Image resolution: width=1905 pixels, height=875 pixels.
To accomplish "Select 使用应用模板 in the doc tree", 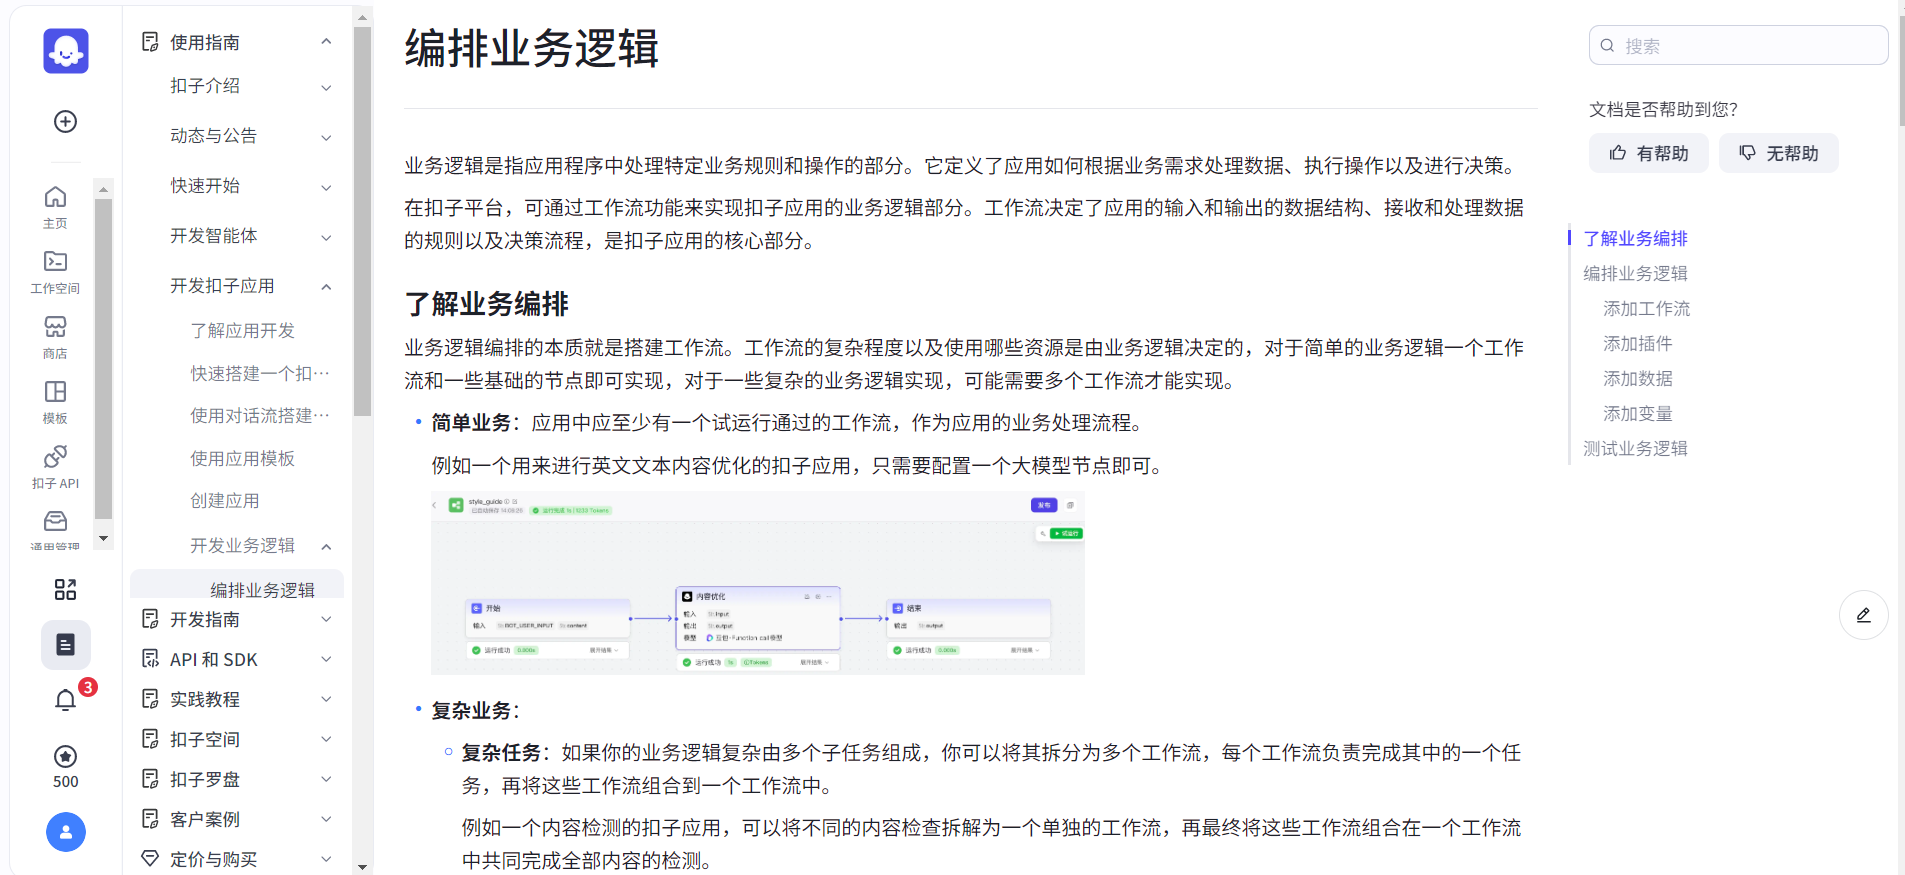I will pos(242,458).
